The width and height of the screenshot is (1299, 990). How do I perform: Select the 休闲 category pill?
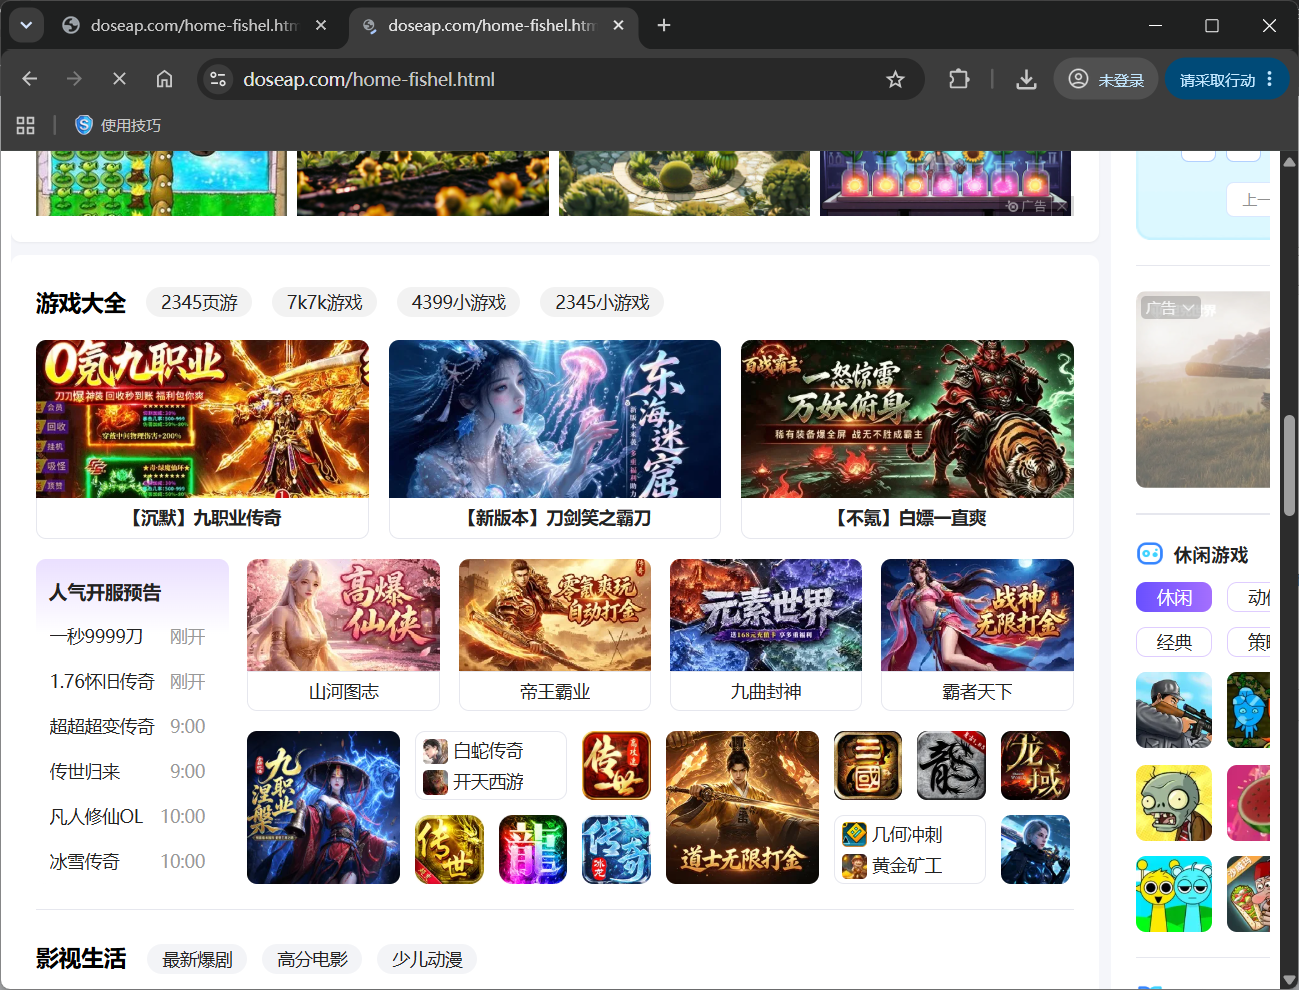tap(1174, 597)
